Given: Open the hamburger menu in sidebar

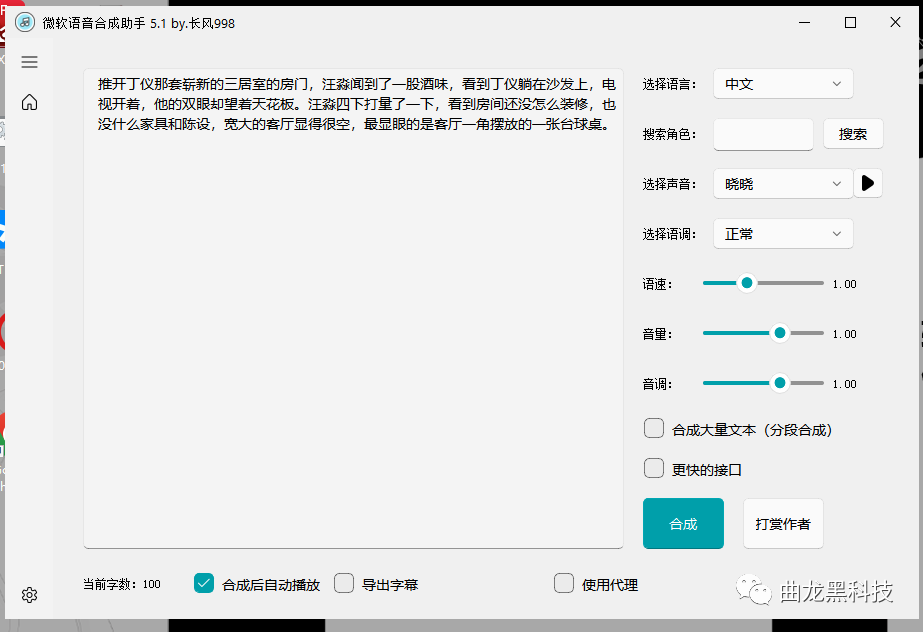Looking at the screenshot, I should click(29, 62).
